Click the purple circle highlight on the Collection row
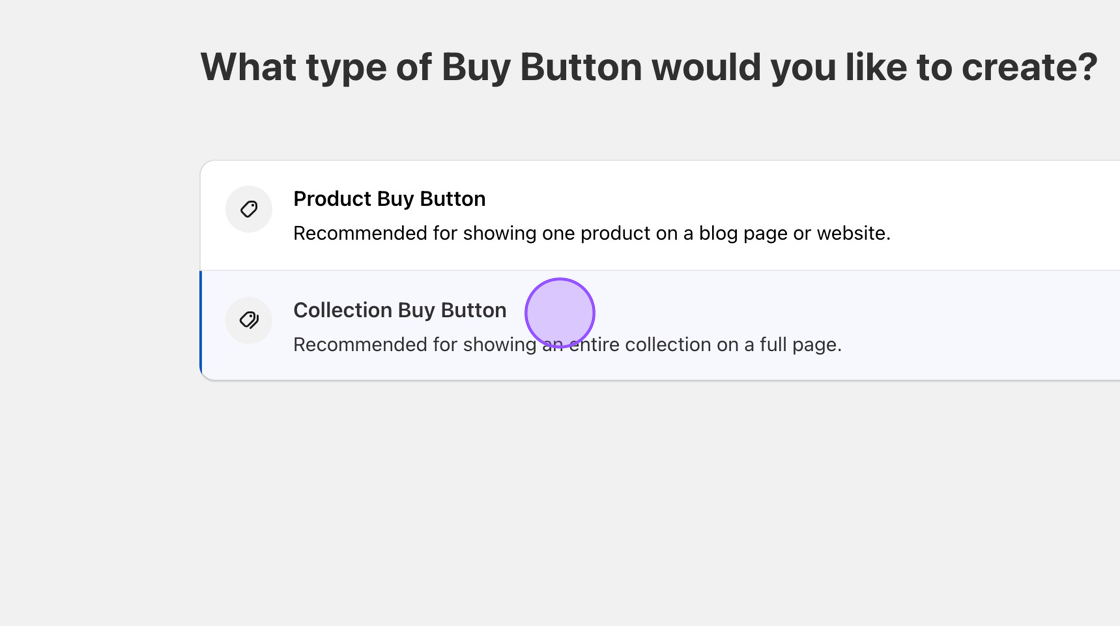 click(x=560, y=313)
